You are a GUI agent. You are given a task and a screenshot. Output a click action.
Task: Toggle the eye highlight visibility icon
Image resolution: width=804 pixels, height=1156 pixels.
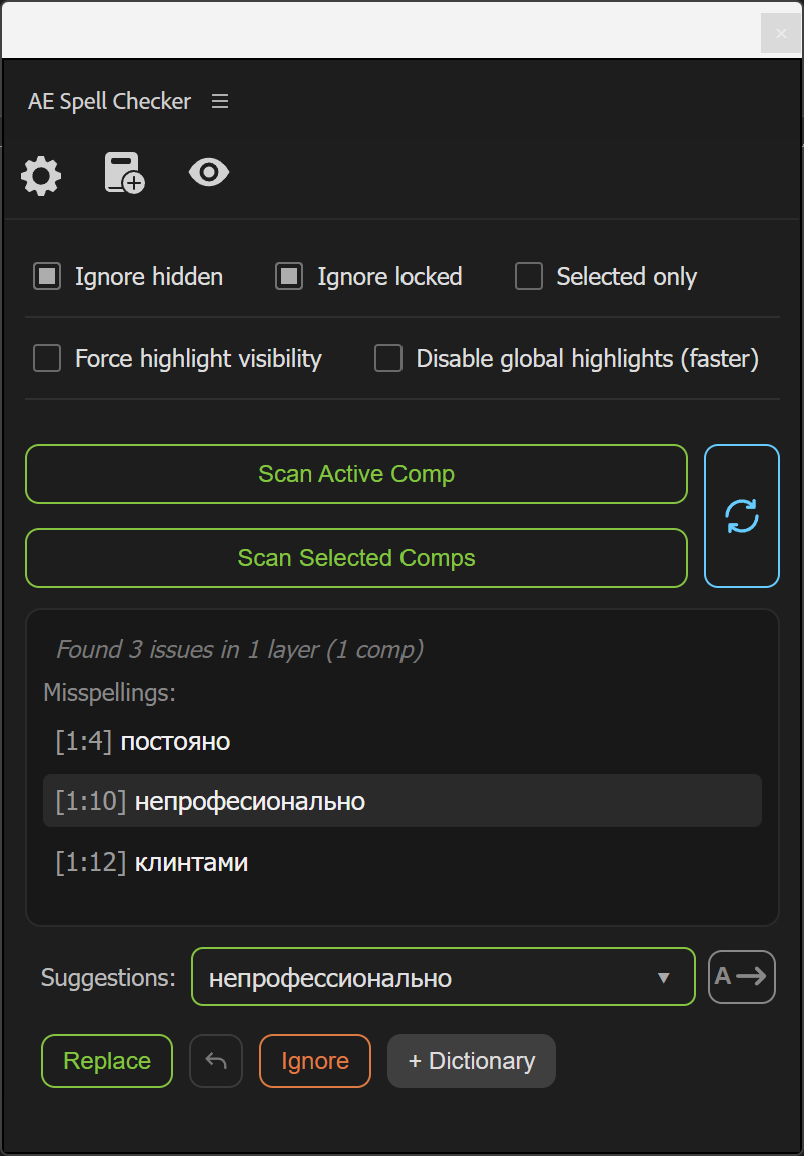pyautogui.click(x=209, y=173)
